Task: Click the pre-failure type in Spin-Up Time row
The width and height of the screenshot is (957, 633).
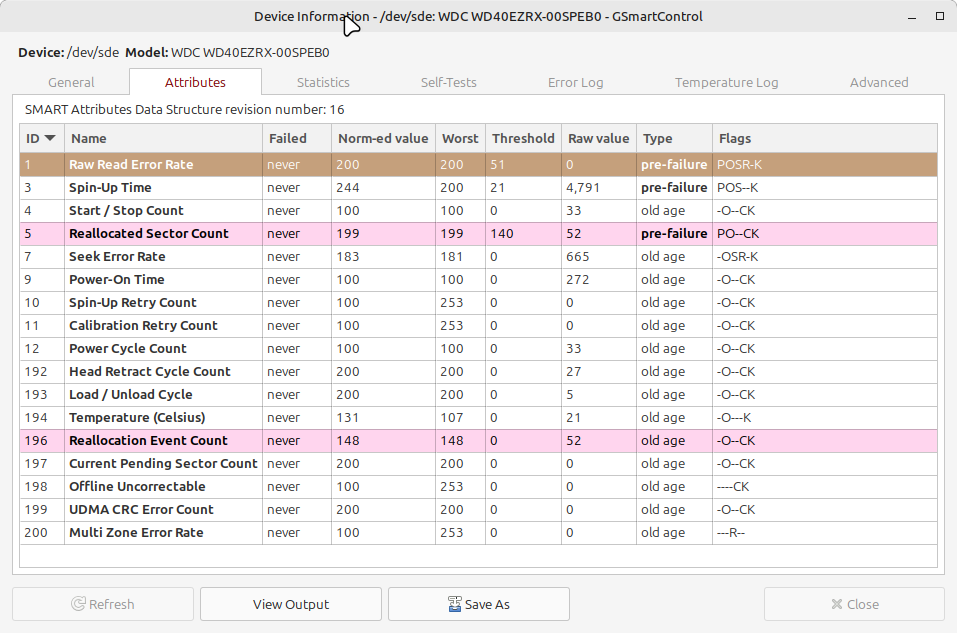Action: (674, 188)
